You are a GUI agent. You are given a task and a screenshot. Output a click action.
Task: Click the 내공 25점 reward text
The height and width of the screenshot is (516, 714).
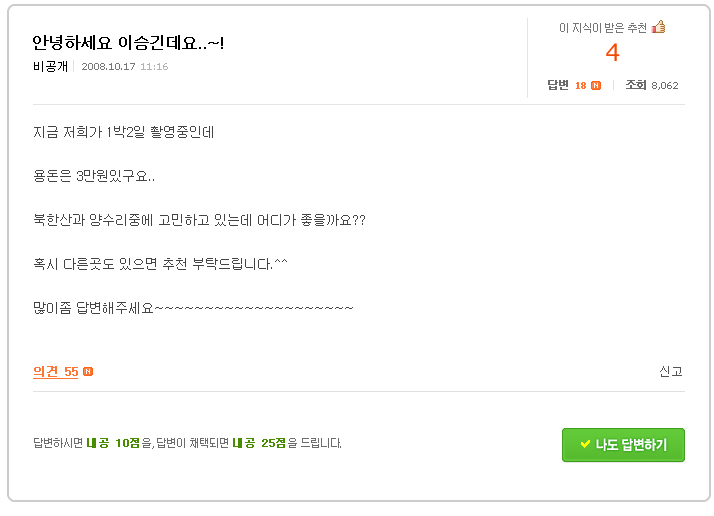259,443
